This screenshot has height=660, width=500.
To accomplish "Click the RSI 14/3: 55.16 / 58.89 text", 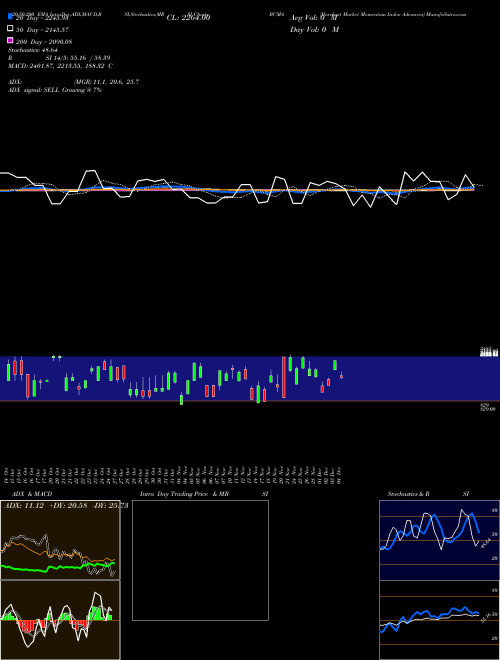I will (59, 58).
